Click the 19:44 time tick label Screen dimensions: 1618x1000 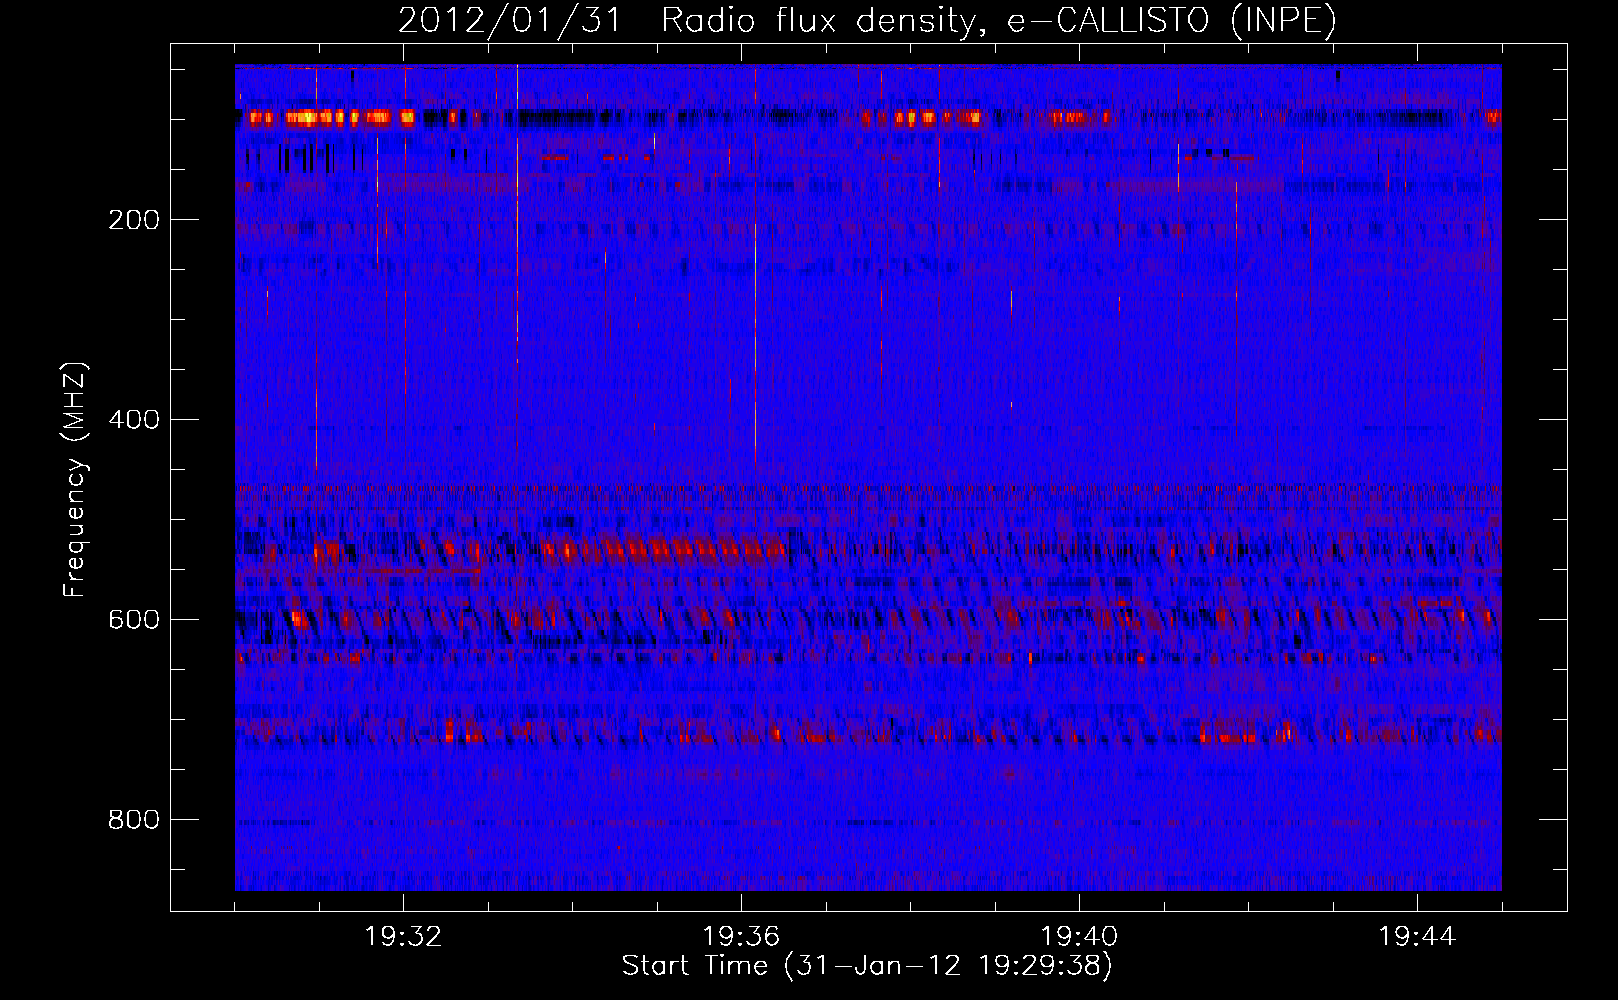point(1417,937)
